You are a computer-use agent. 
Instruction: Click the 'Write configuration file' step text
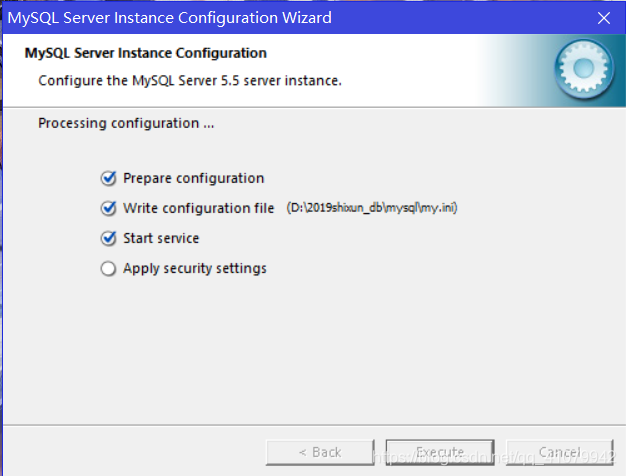[x=198, y=208]
